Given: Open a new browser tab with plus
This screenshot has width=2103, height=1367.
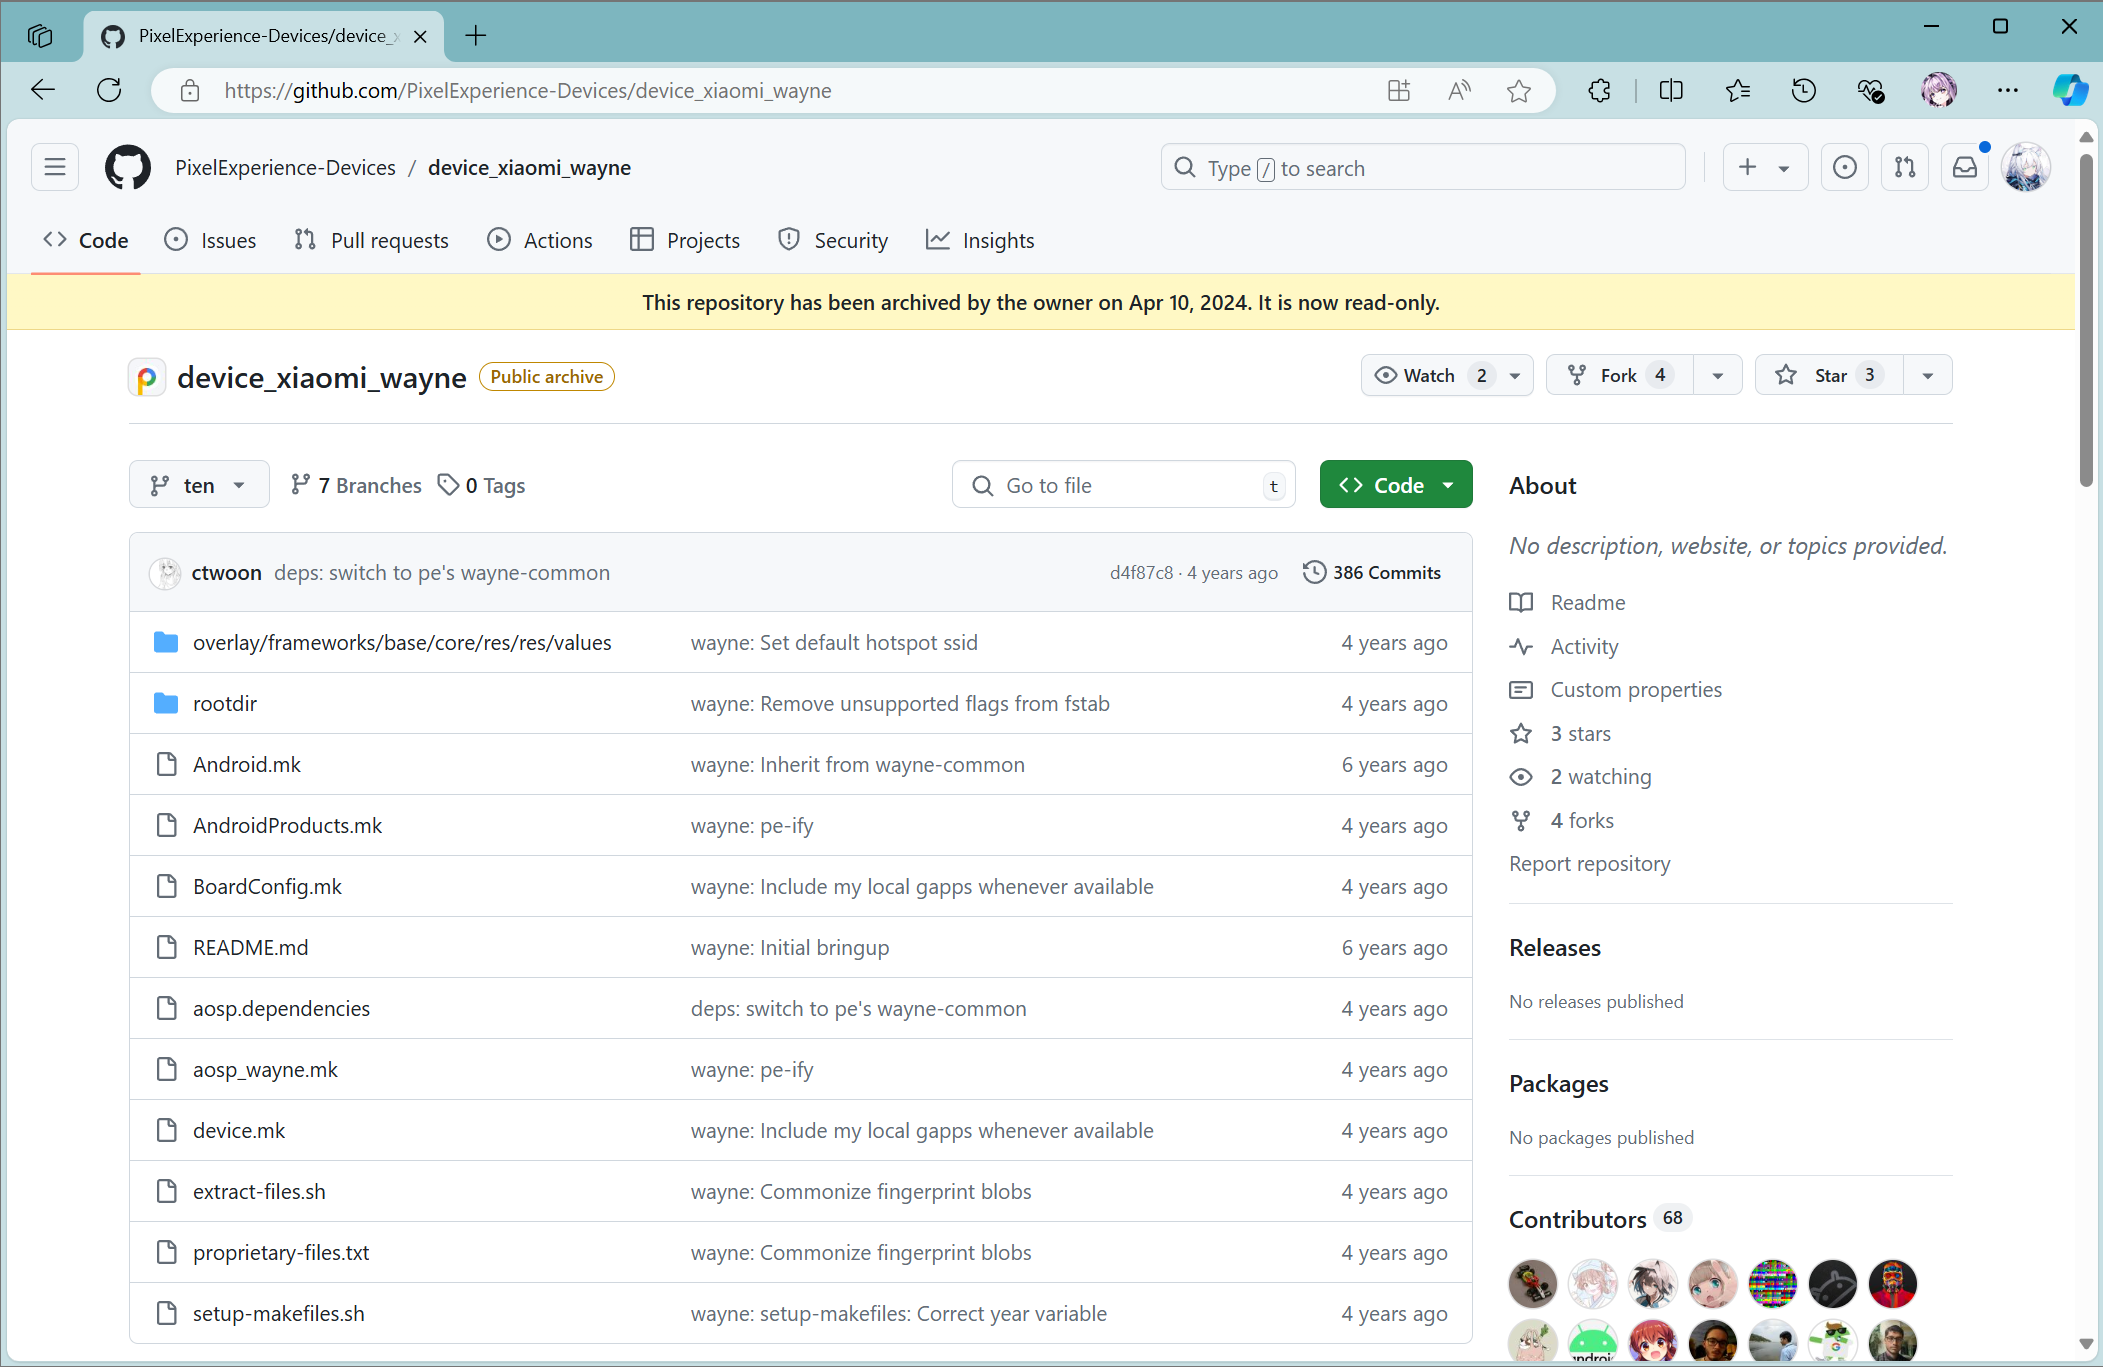Looking at the screenshot, I should click(x=476, y=36).
